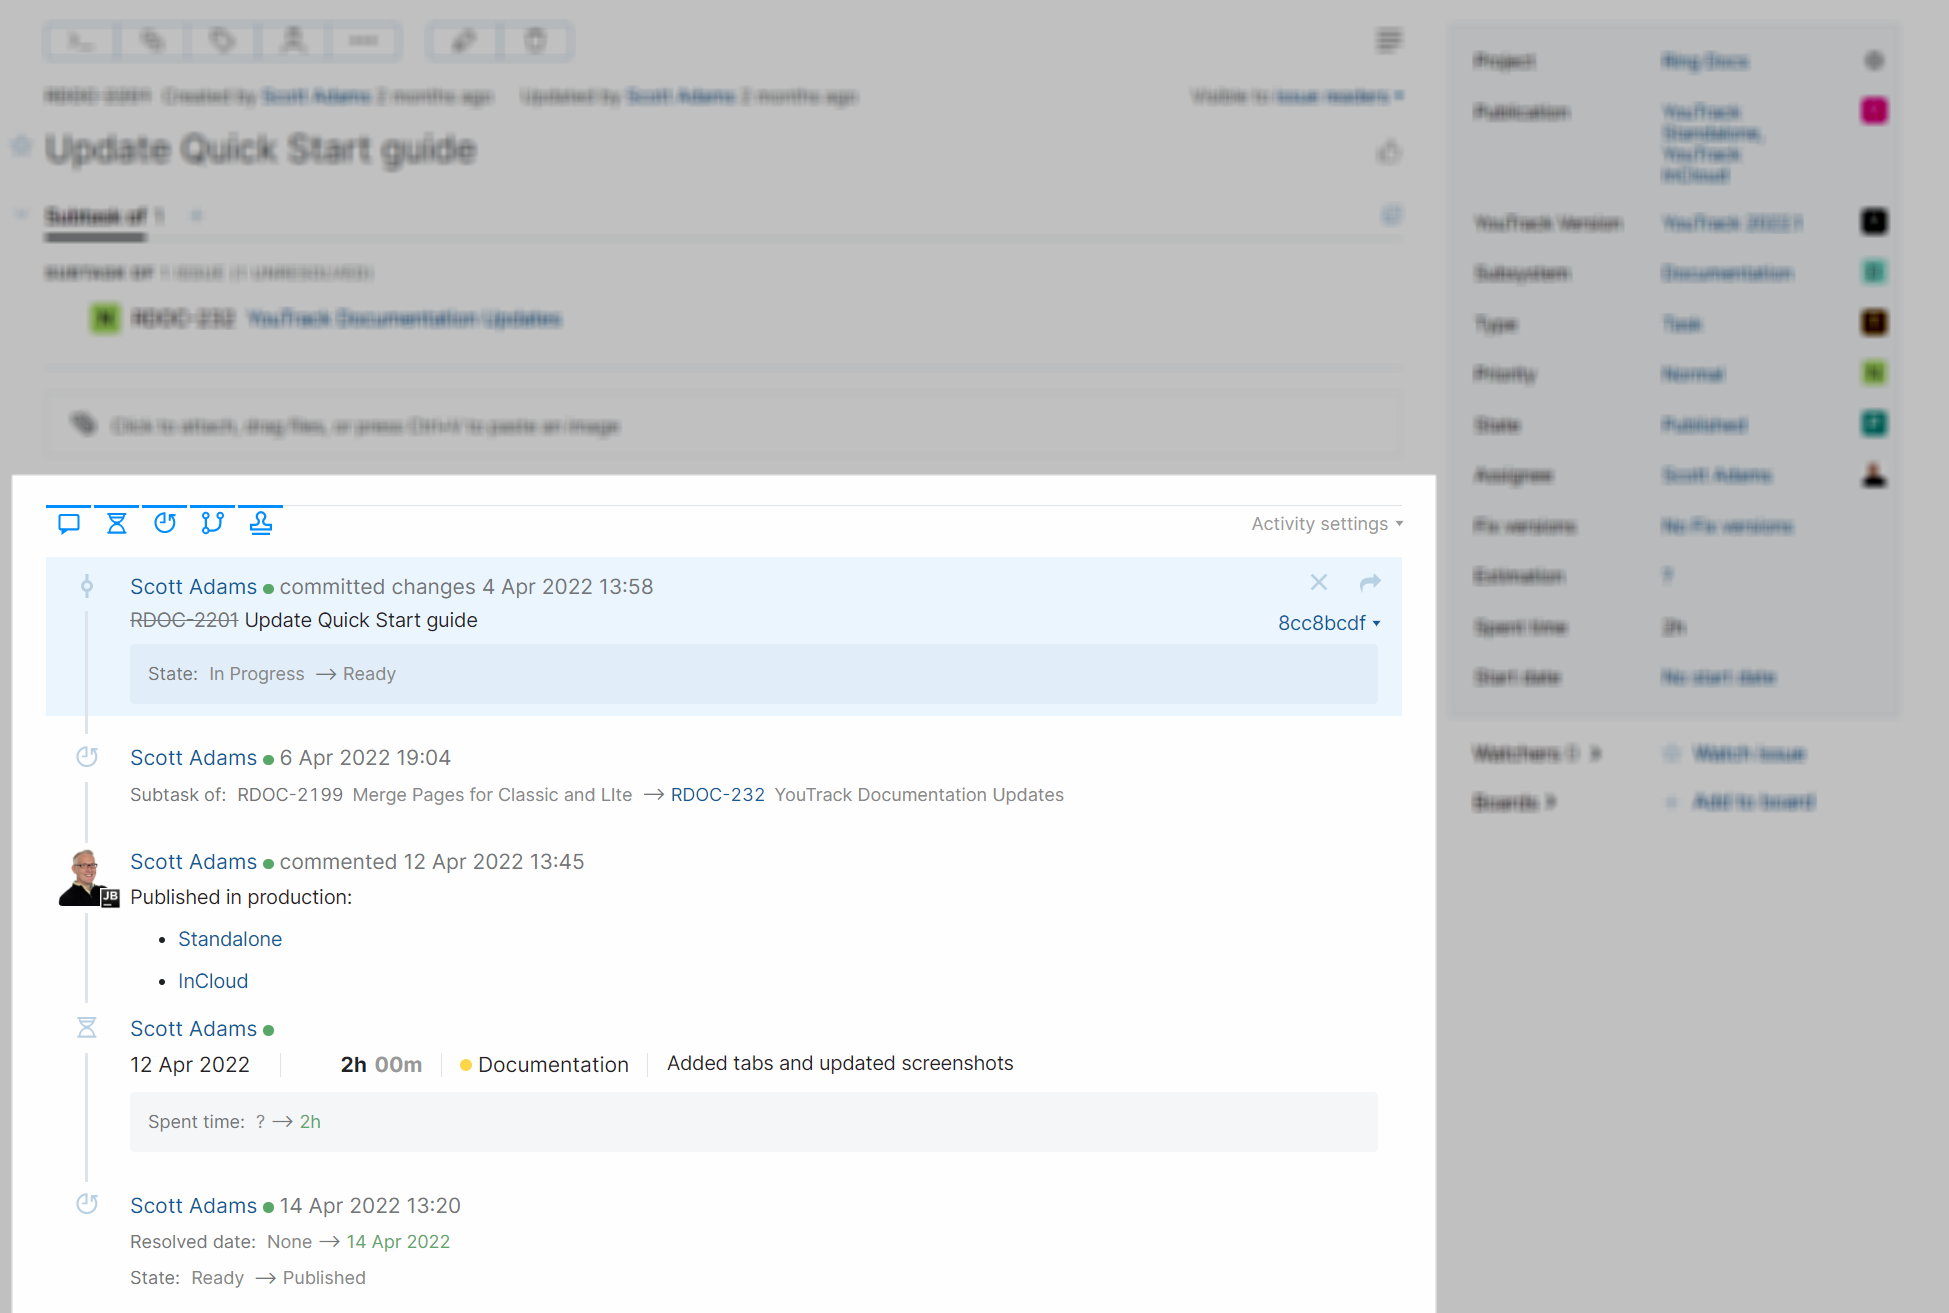Click the thumbs-up vote icon beside the title
The height and width of the screenshot is (1313, 1949).
click(1388, 153)
